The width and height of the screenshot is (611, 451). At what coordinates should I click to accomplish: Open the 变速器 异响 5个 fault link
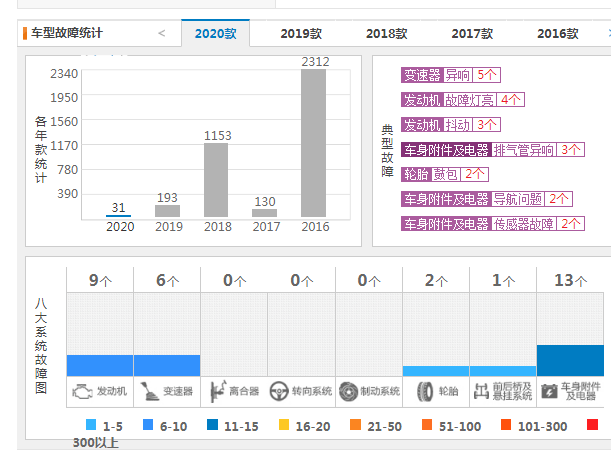tap(450, 75)
